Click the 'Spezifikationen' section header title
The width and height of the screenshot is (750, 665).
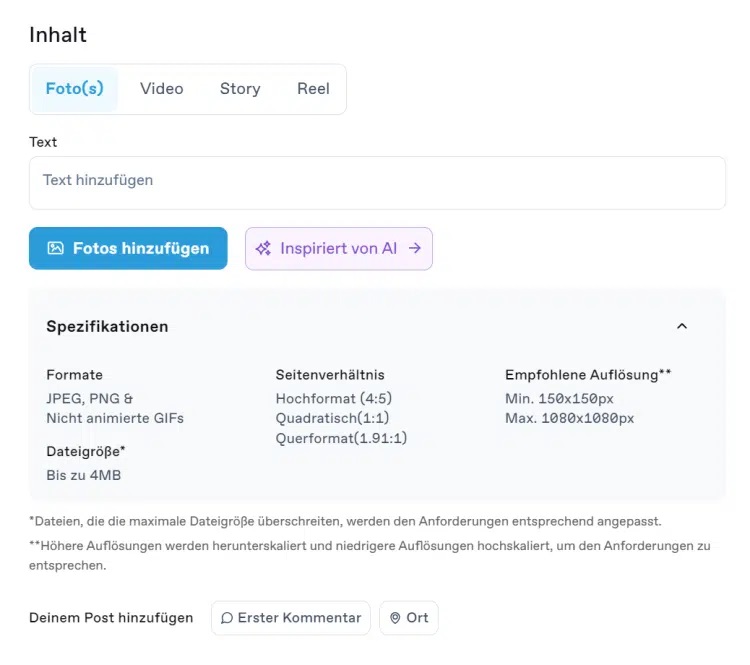click(x=107, y=326)
